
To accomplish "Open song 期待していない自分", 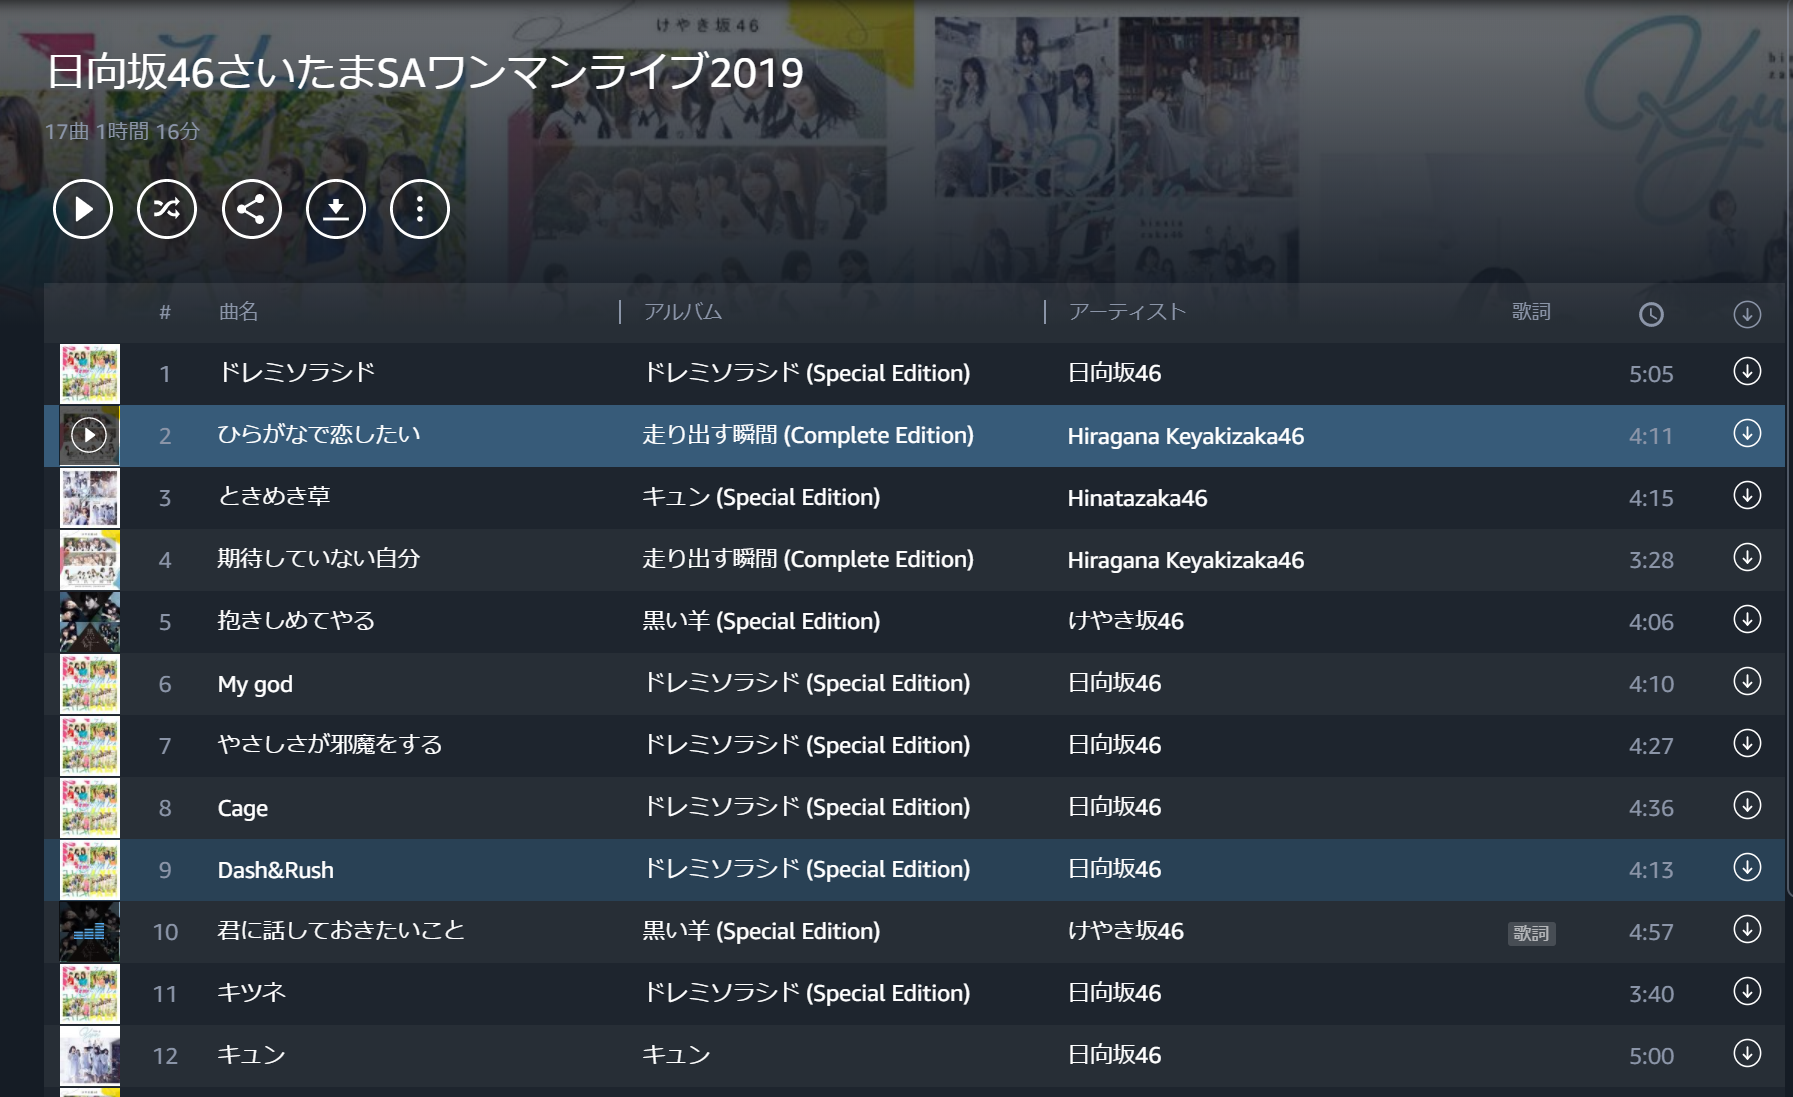I will tap(319, 559).
